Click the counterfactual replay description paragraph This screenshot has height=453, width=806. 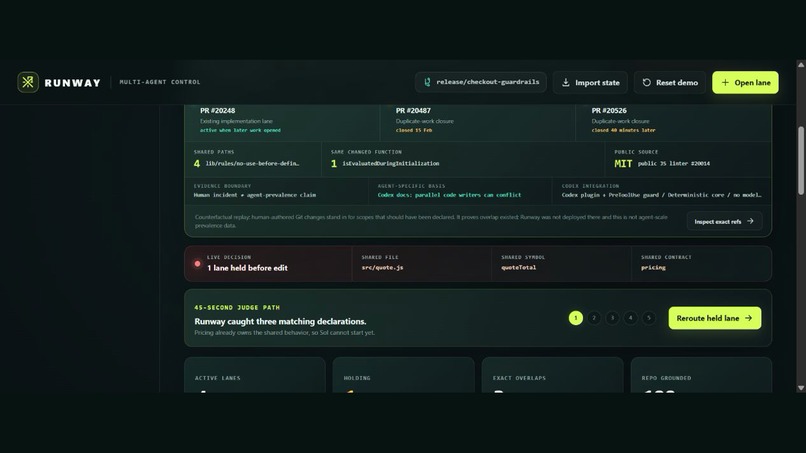431,221
